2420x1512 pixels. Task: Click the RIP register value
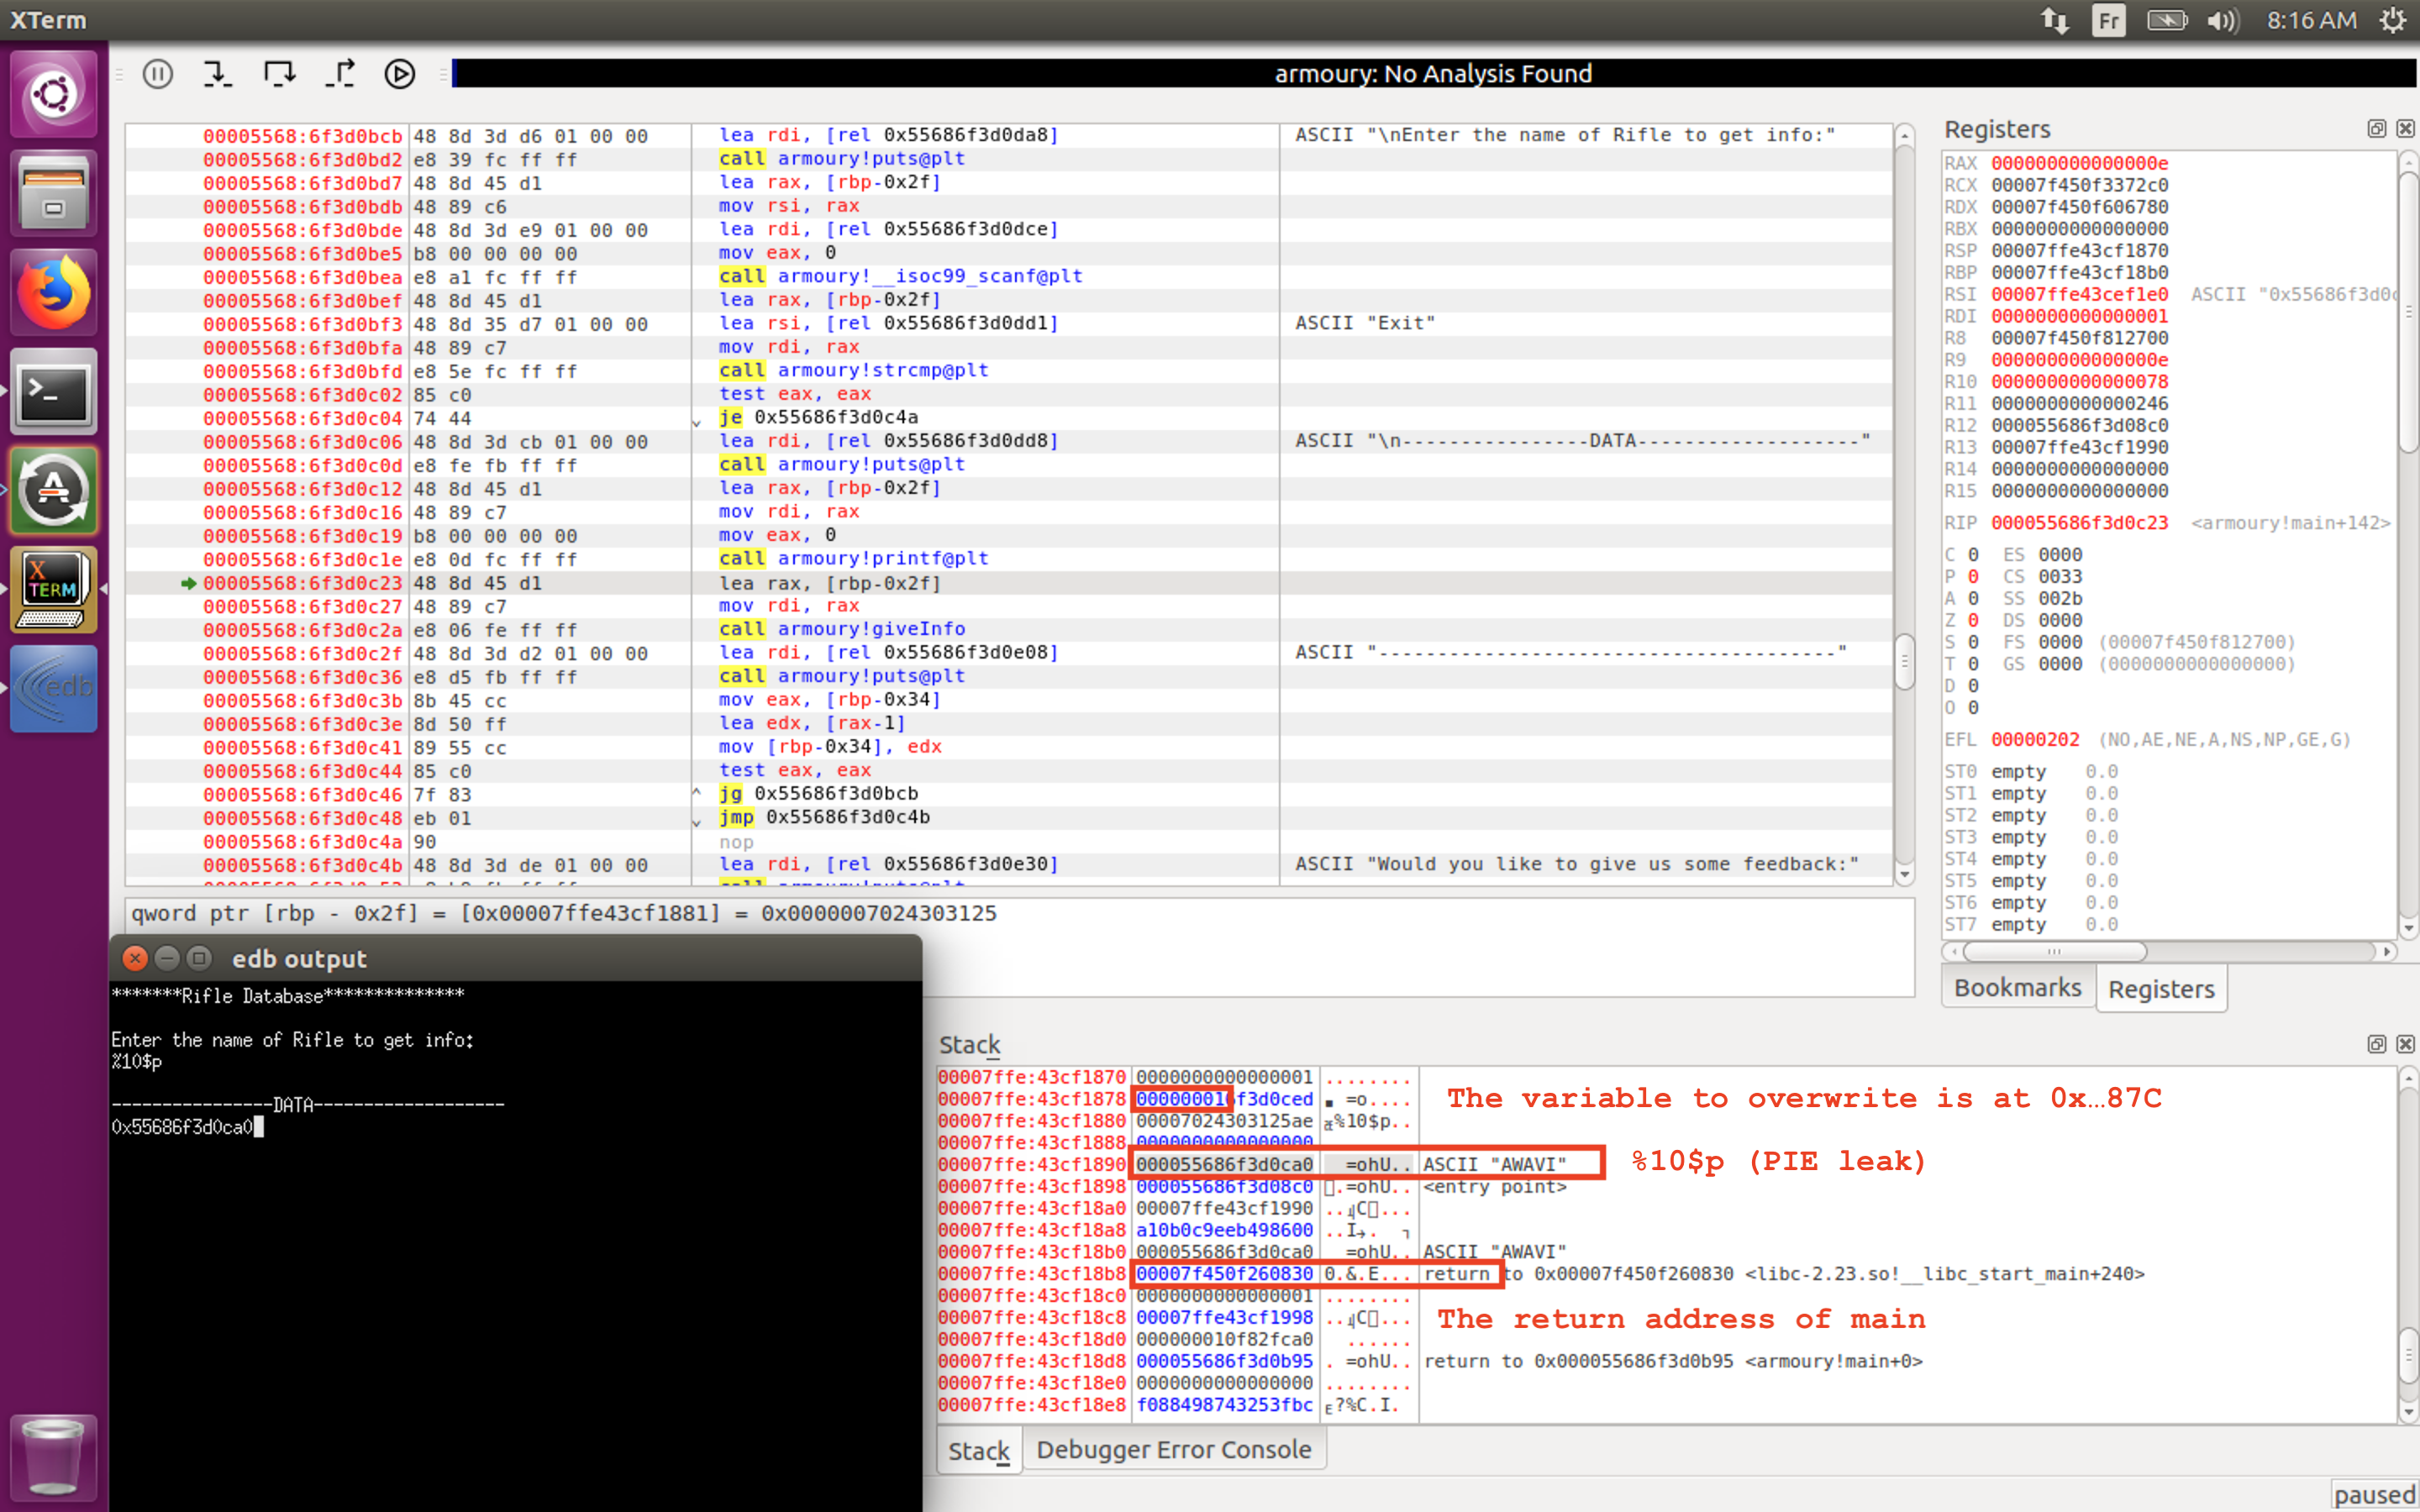[x=2079, y=523]
